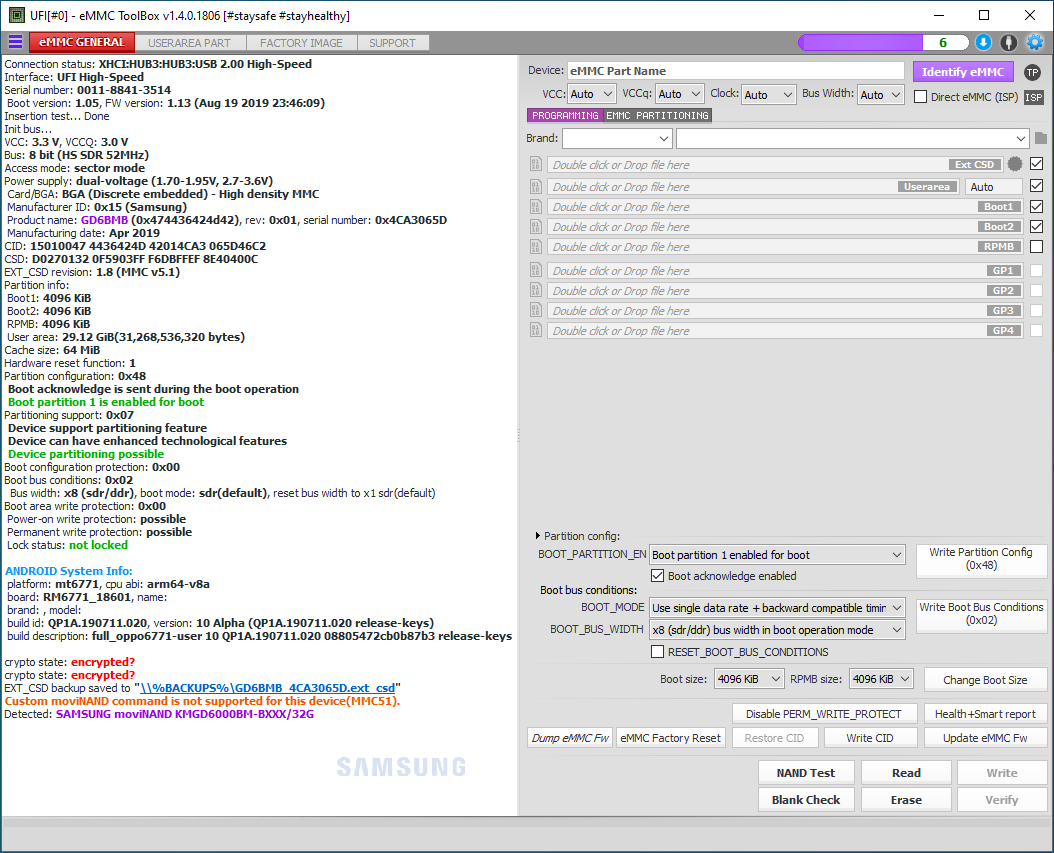Screen dimensions: 1054x853
Task: Select the EMMC PARTITIONING sub-tab
Action: [657, 116]
